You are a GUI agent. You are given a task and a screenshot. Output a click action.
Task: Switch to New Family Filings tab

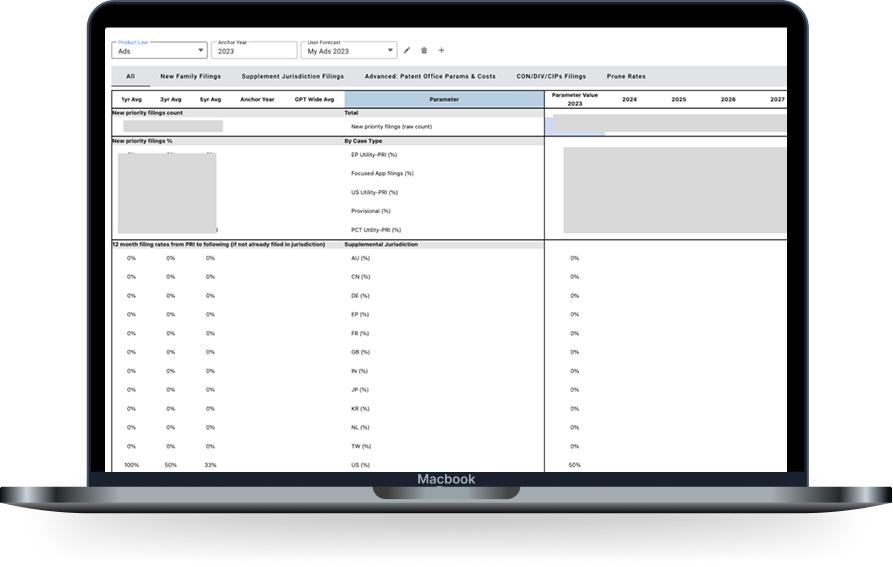(x=190, y=76)
